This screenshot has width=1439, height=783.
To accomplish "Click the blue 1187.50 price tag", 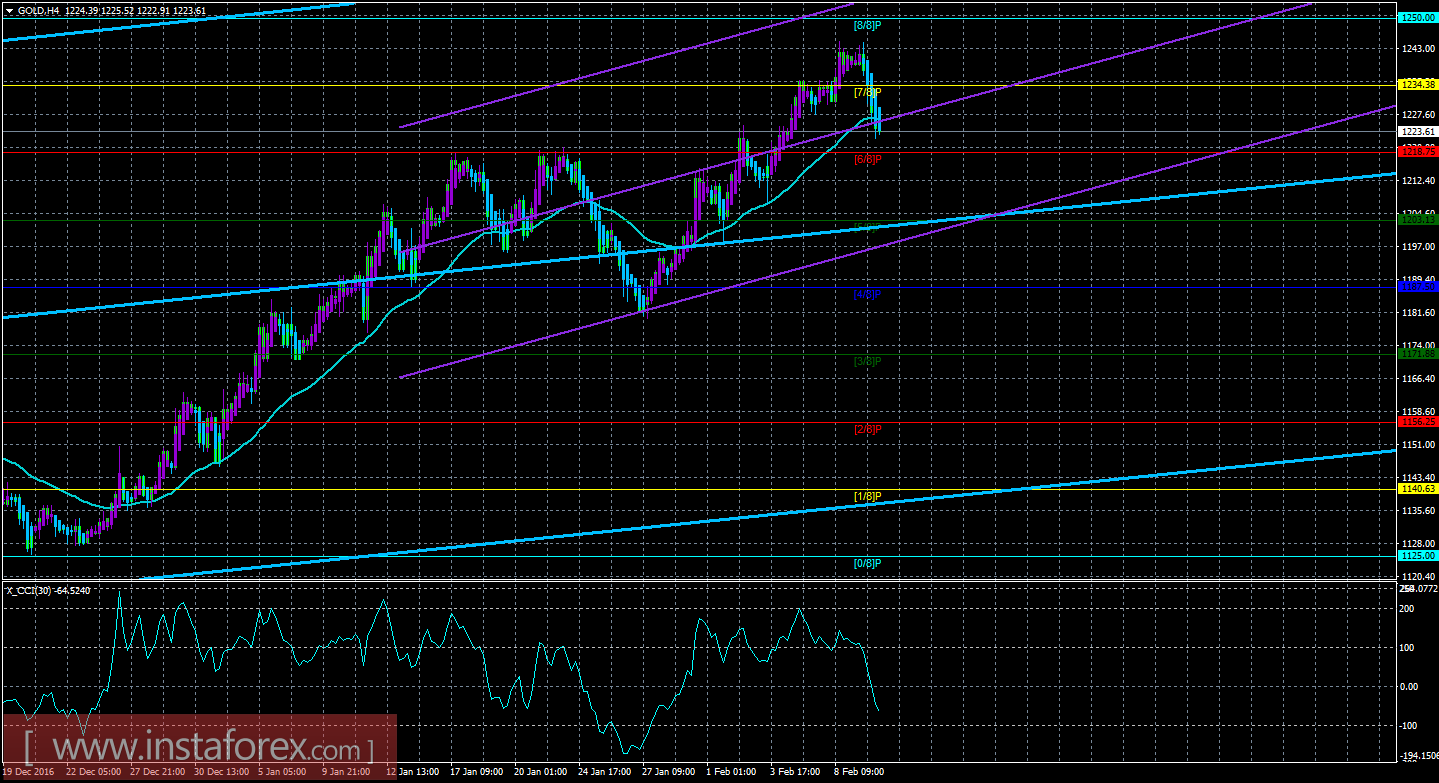I will pos(1418,287).
